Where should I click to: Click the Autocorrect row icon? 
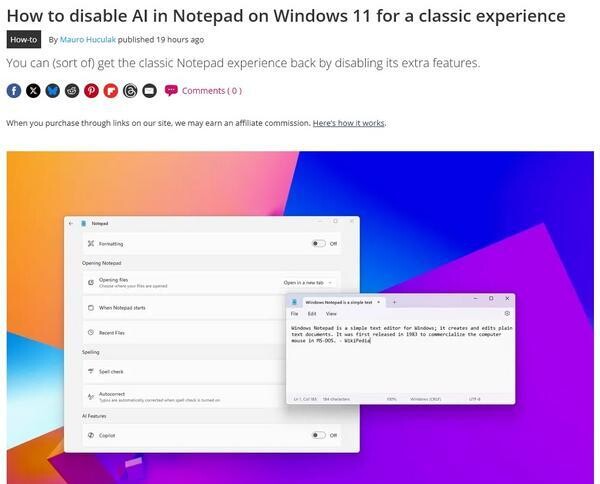(x=91, y=397)
